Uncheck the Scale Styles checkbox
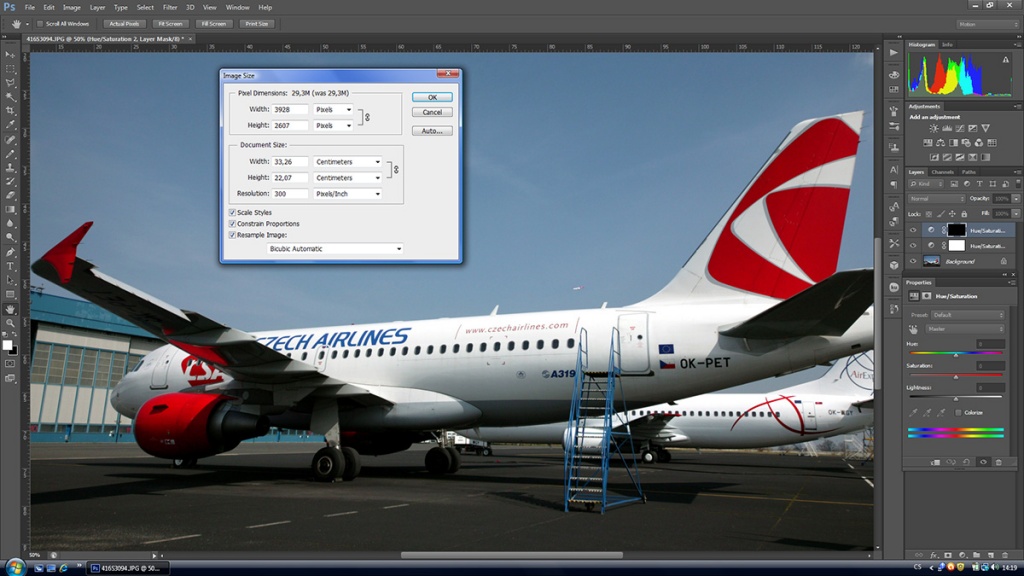 point(232,212)
